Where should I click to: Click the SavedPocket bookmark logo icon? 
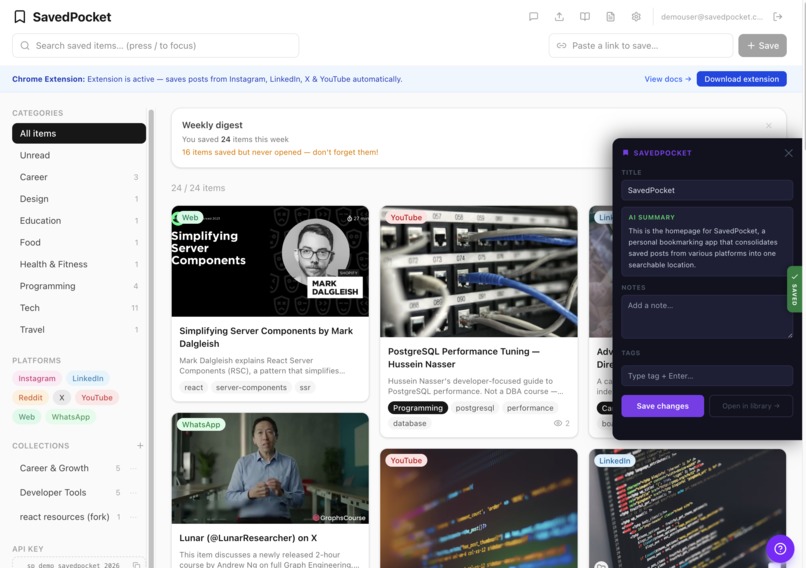pyautogui.click(x=20, y=17)
